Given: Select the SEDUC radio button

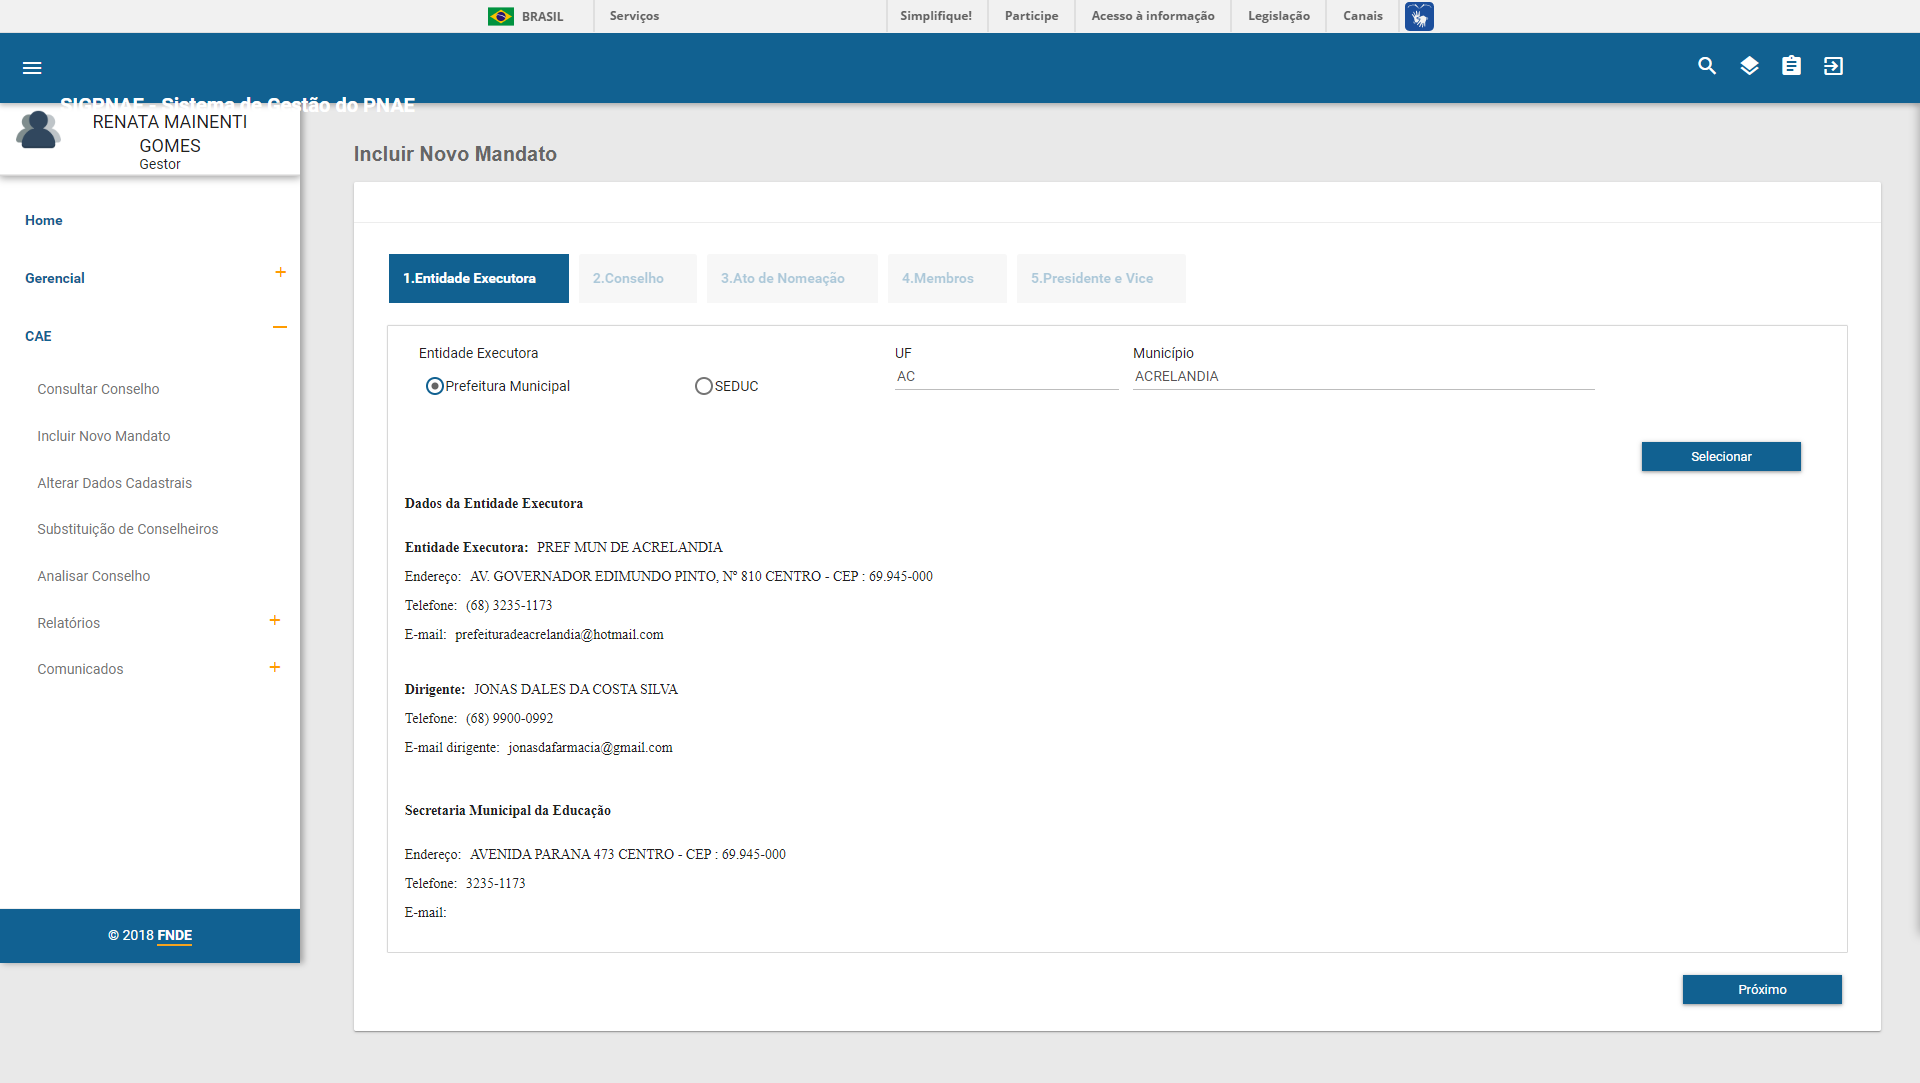Looking at the screenshot, I should click(704, 386).
